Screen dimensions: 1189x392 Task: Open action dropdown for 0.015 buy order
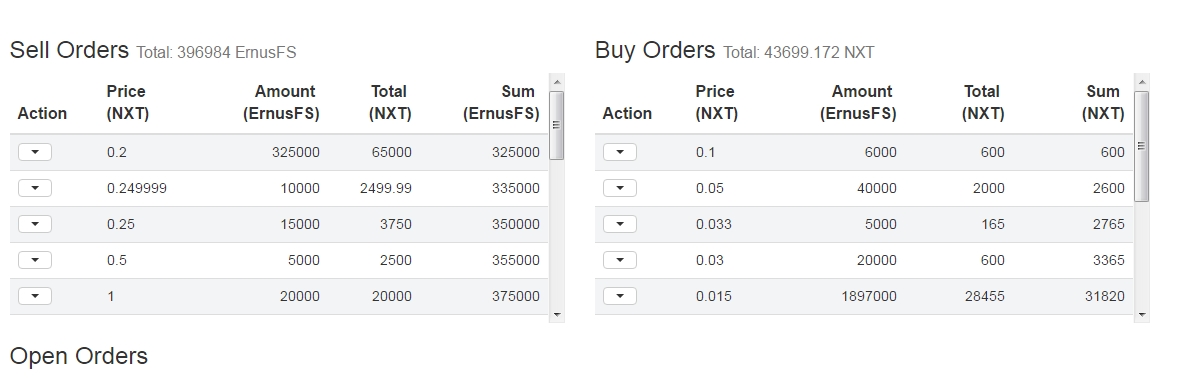coord(620,296)
